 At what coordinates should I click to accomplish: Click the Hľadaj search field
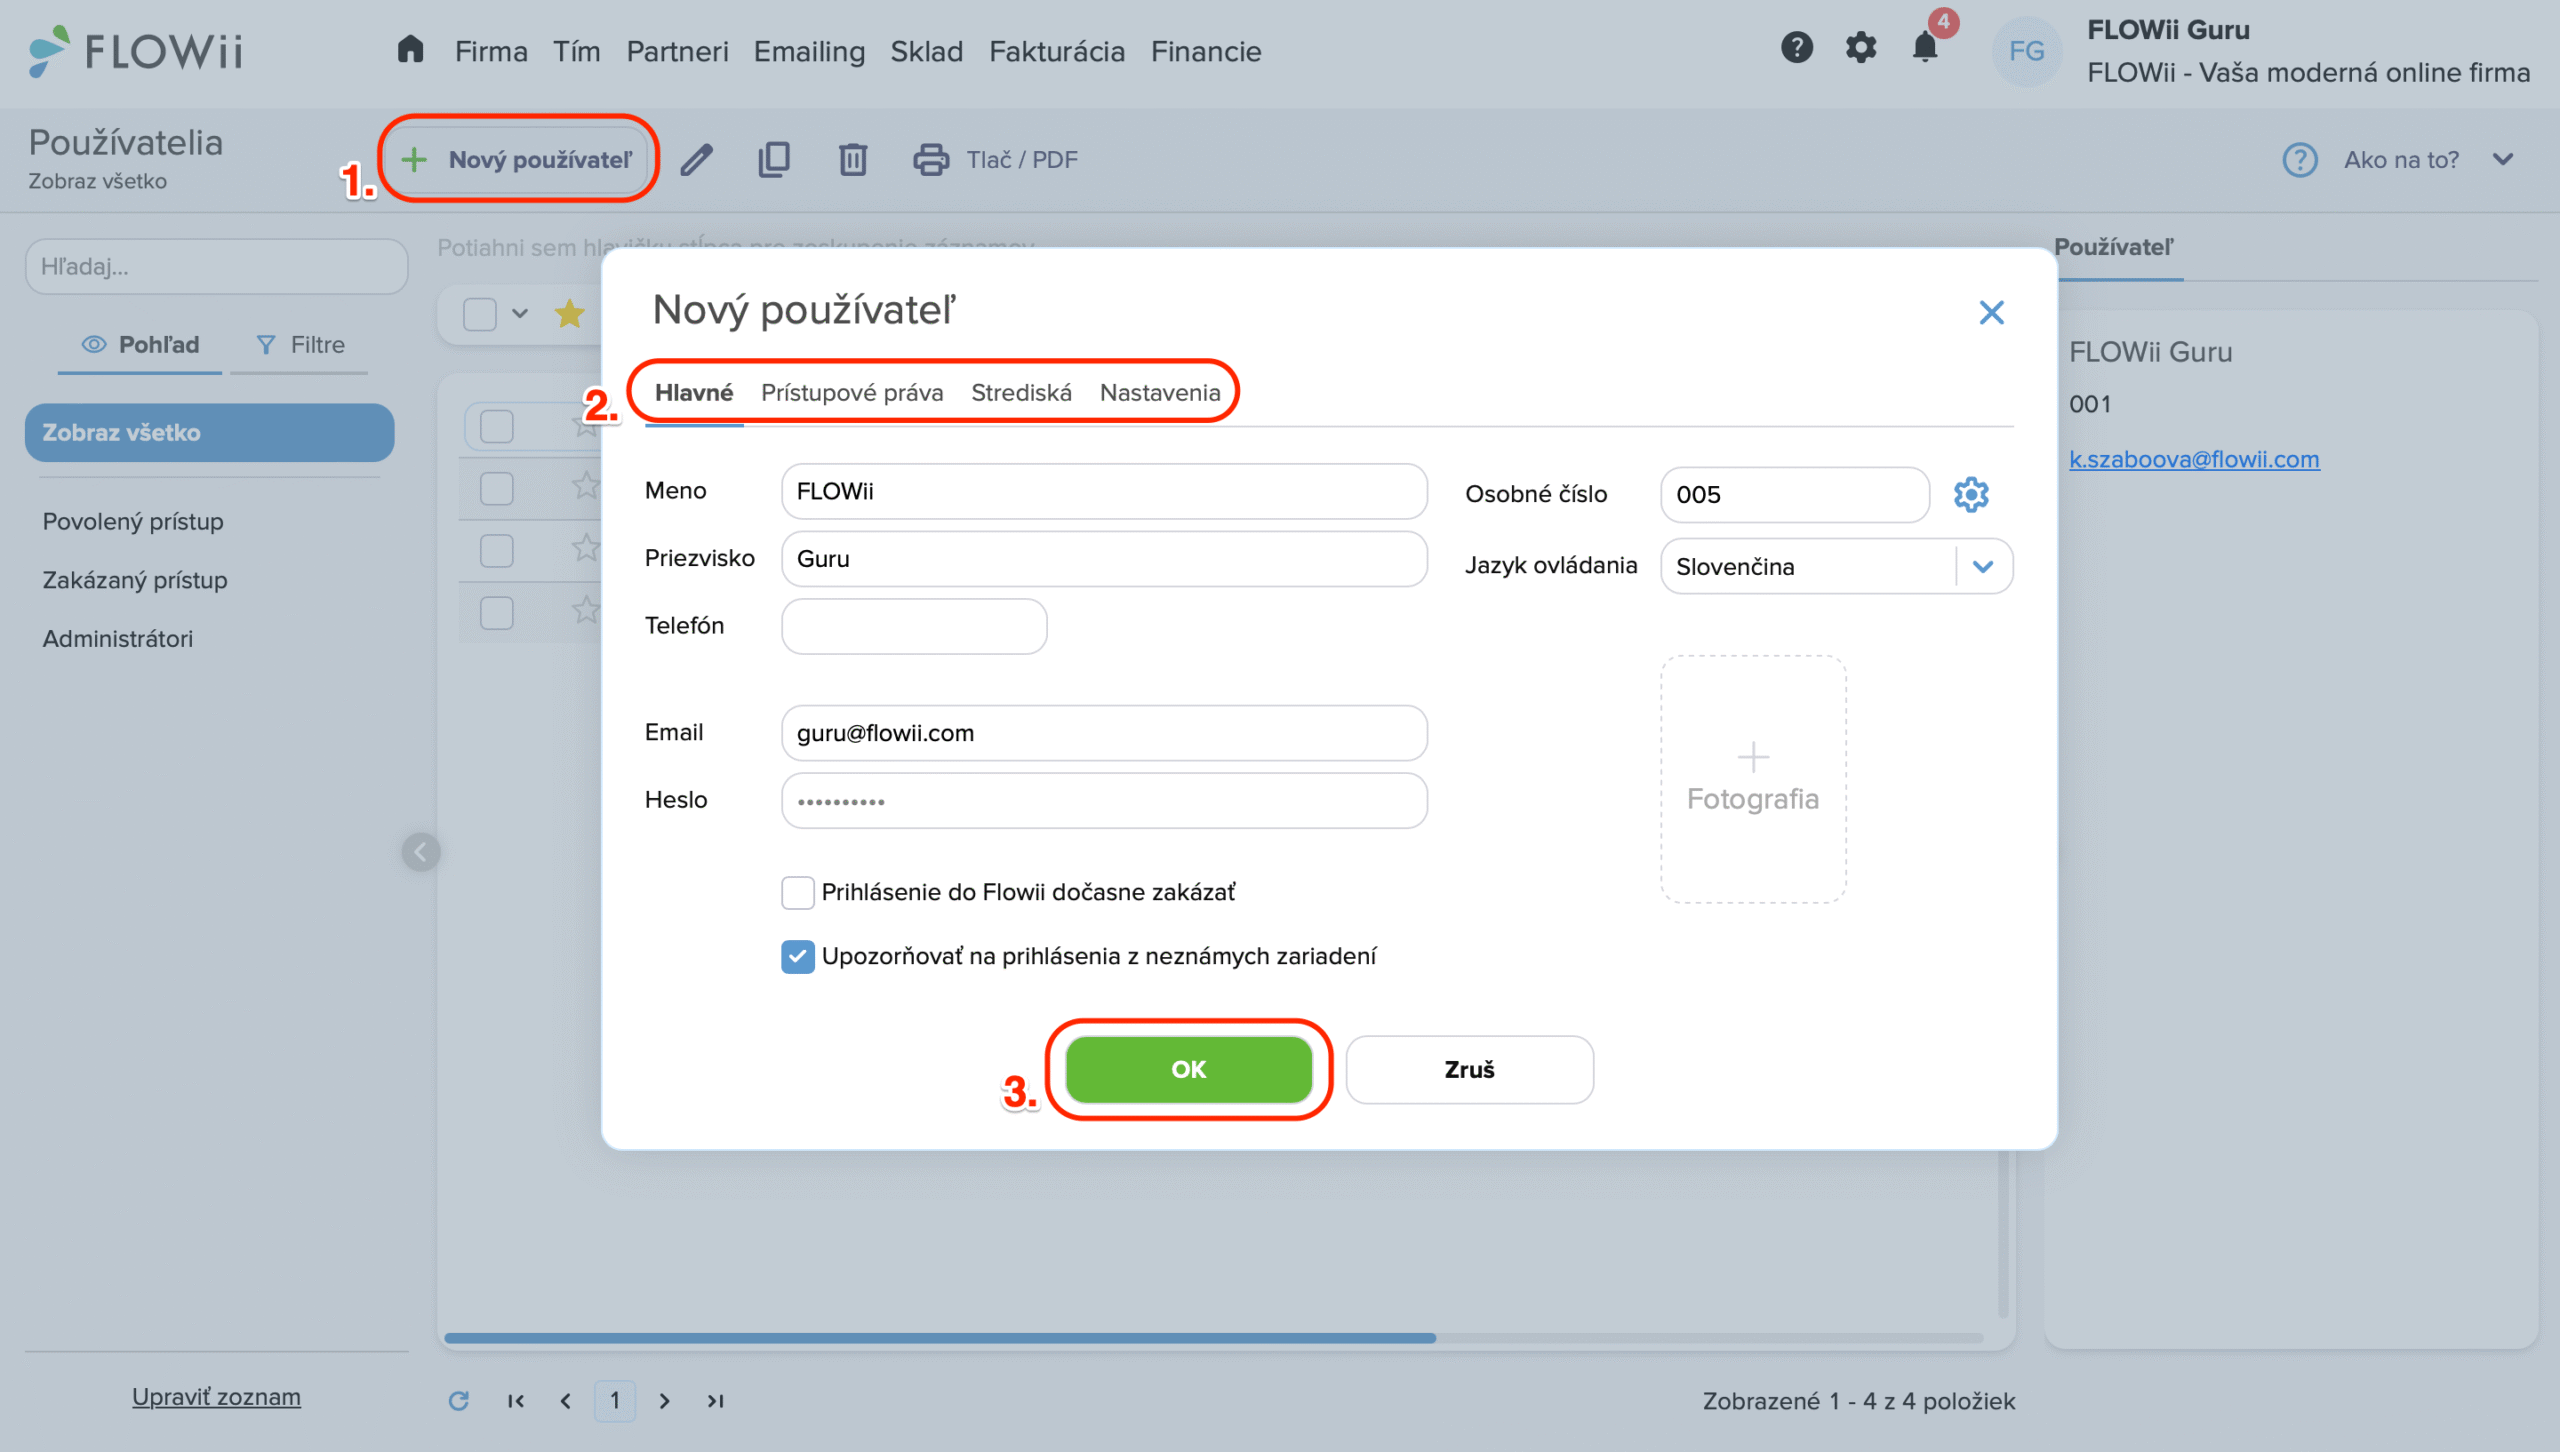(216, 267)
